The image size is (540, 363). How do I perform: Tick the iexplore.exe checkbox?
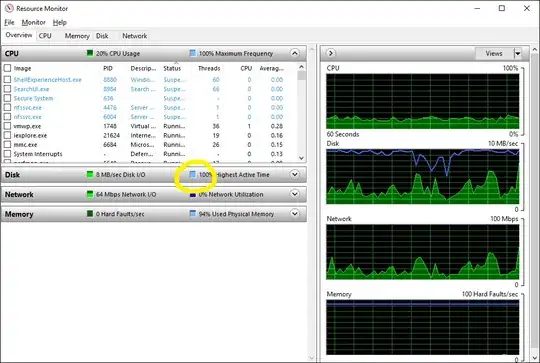[7, 135]
